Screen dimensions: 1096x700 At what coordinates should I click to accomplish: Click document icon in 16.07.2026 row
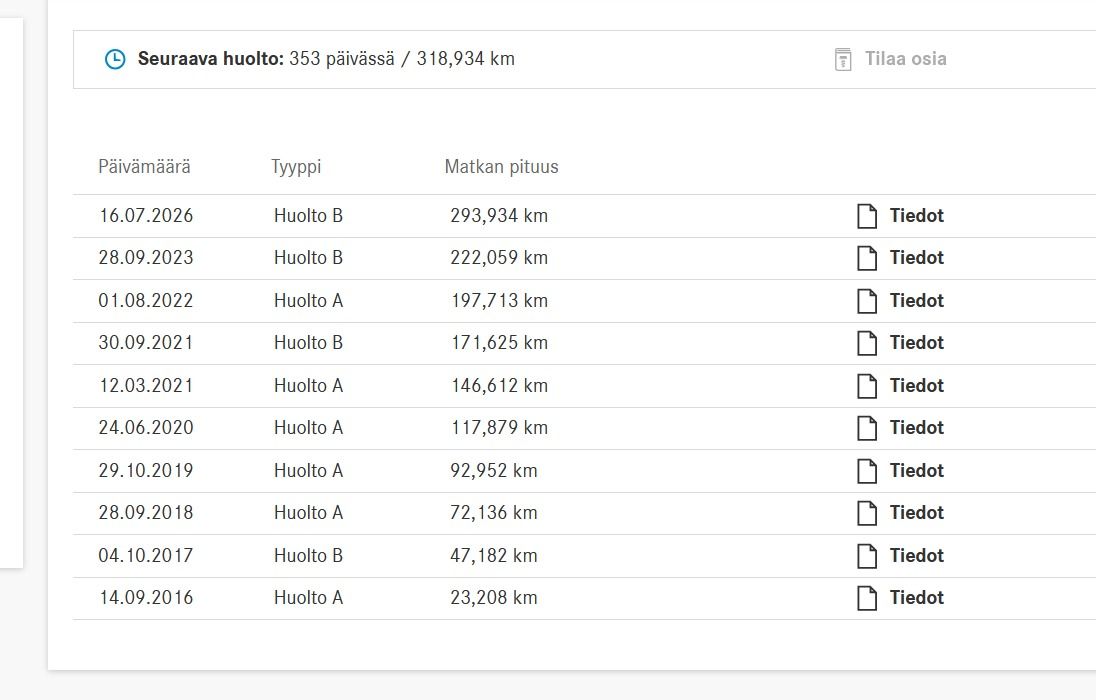pyautogui.click(x=867, y=216)
